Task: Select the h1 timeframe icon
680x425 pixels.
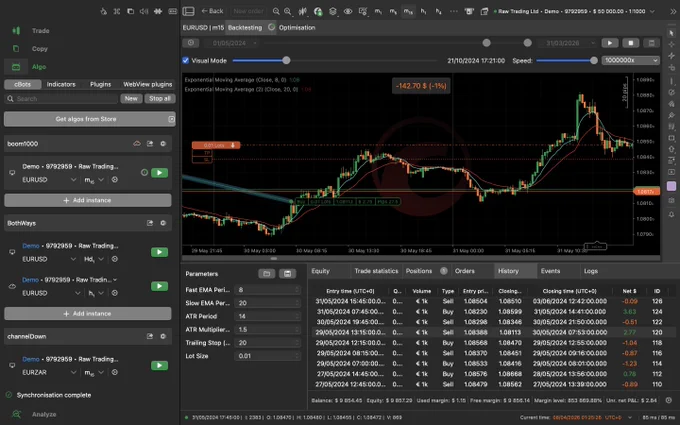Action: 424,11
